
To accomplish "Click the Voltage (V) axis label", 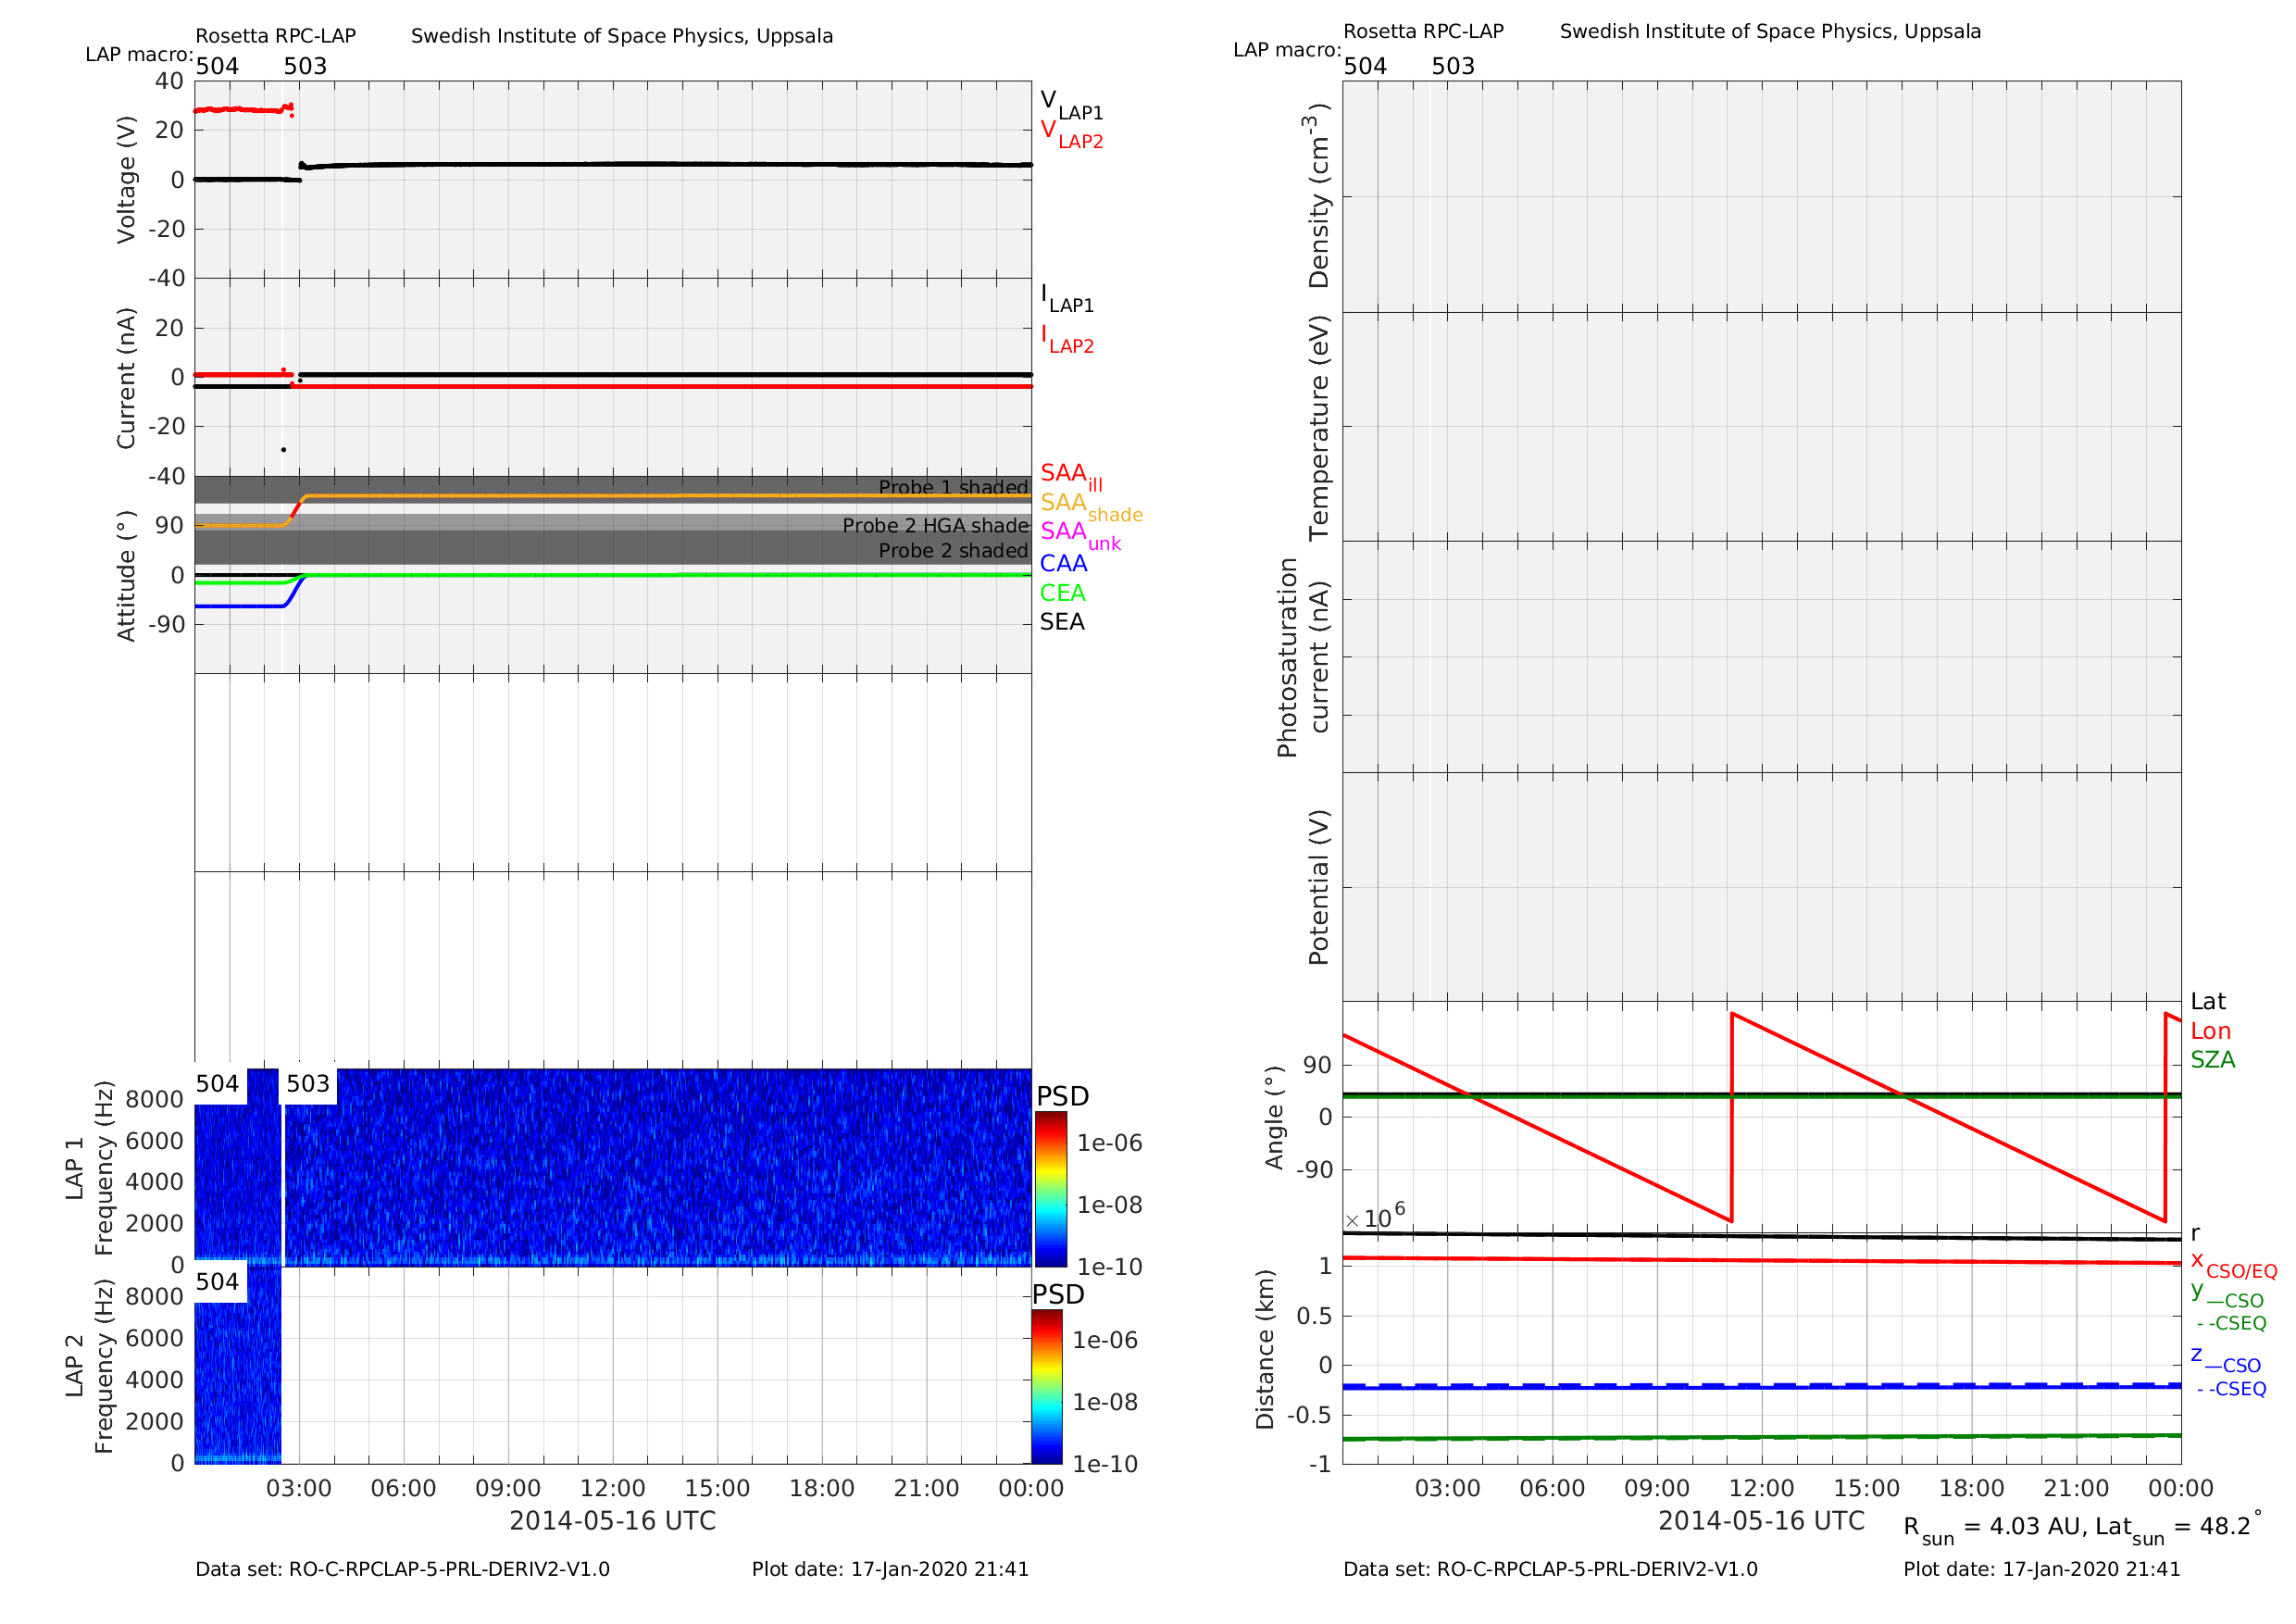I will tap(126, 180).
